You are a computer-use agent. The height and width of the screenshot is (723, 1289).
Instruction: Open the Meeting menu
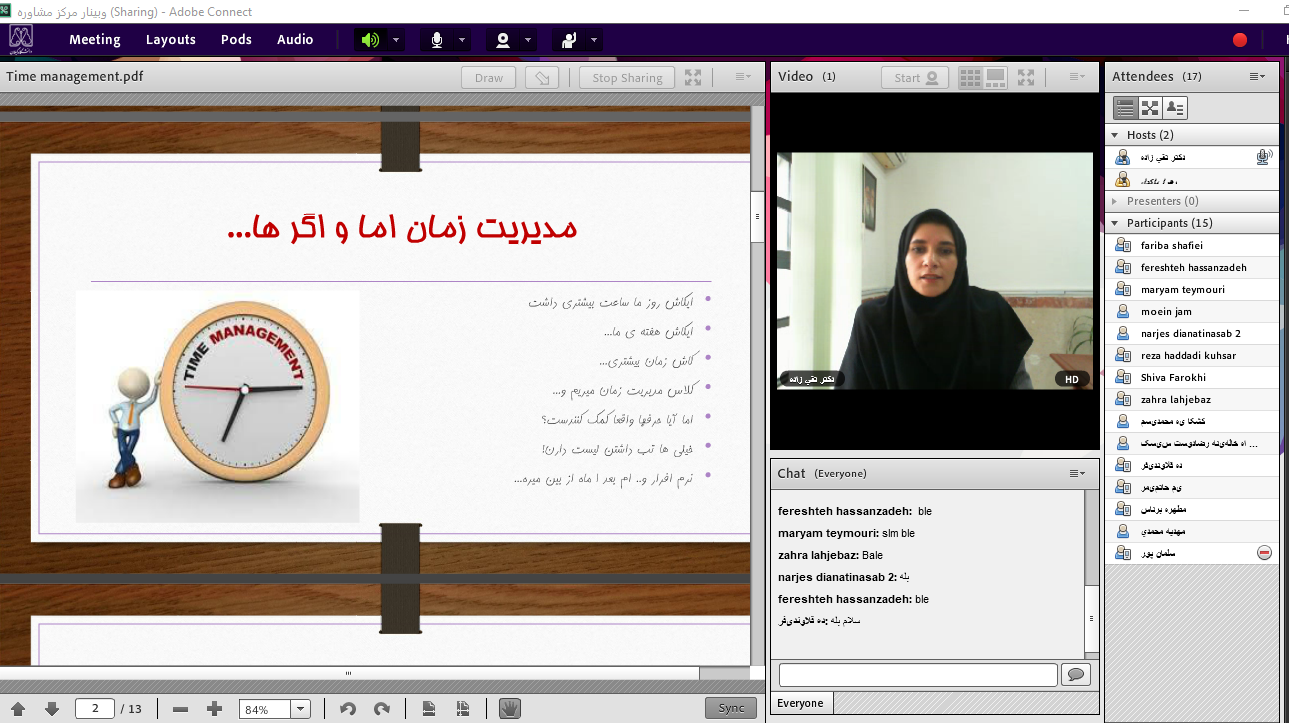coord(94,40)
